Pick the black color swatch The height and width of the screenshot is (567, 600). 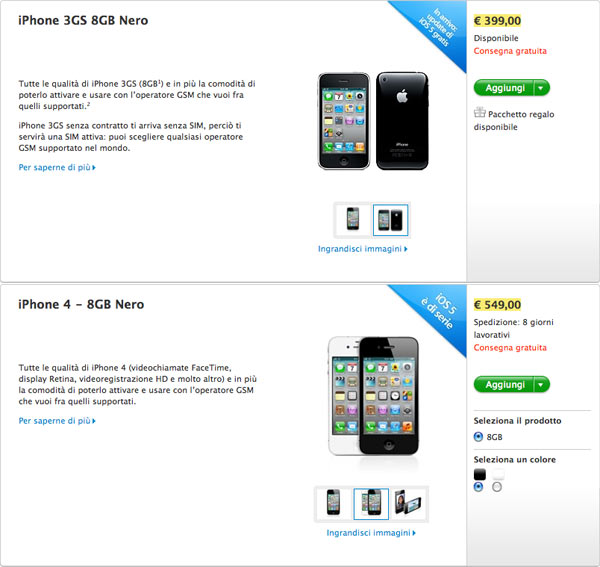coord(479,474)
